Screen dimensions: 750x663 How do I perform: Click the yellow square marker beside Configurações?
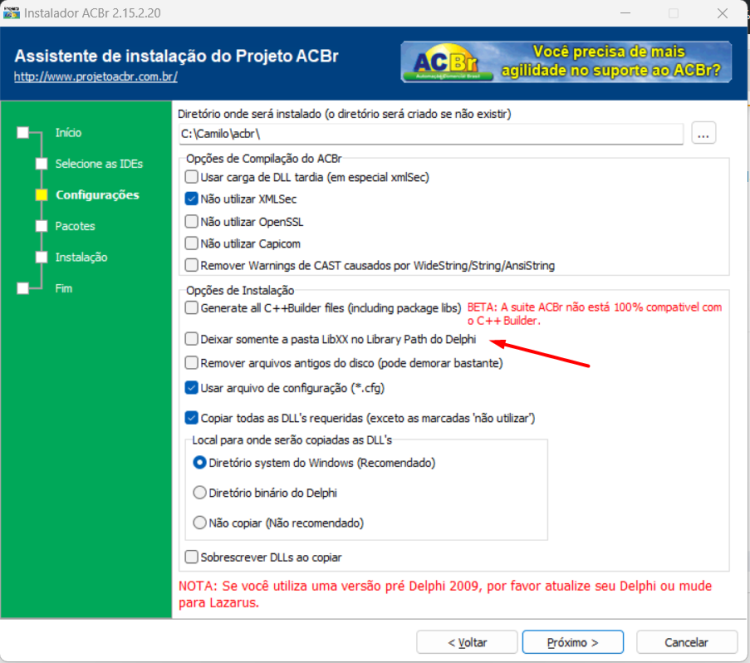click(x=42, y=195)
